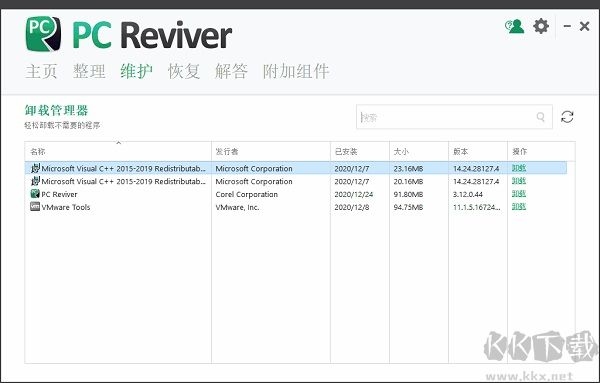Select the PC Reviver row name
600x383 pixels.
[x=59, y=194]
